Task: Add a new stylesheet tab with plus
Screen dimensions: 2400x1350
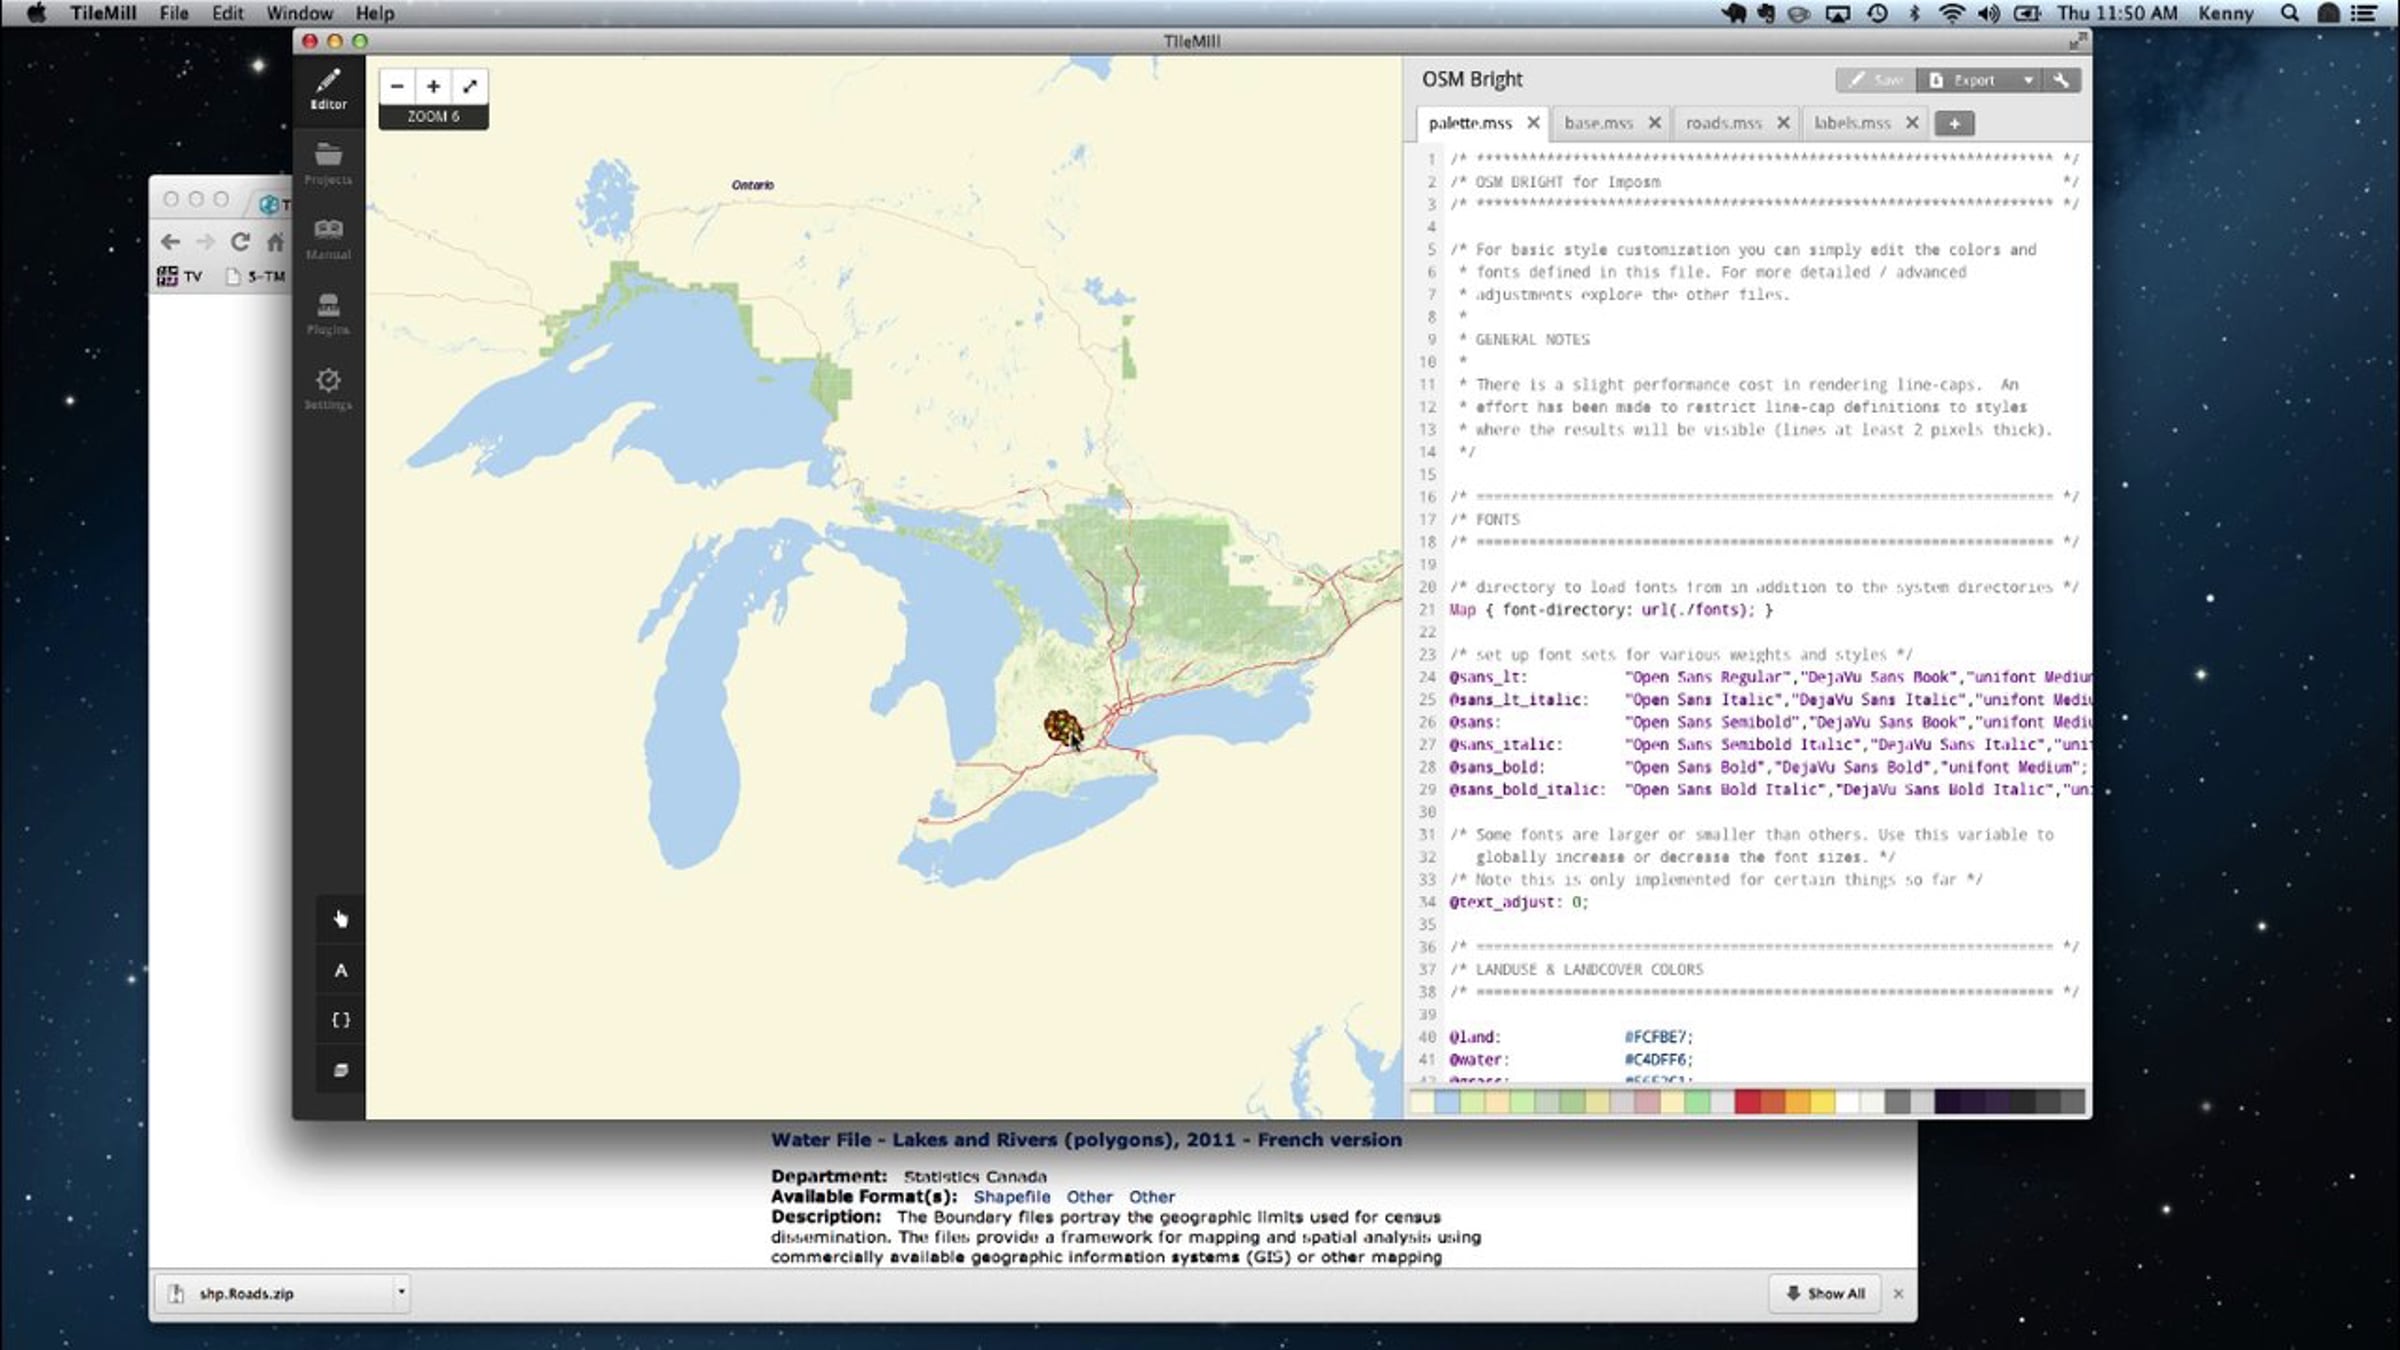Action: [x=1954, y=123]
